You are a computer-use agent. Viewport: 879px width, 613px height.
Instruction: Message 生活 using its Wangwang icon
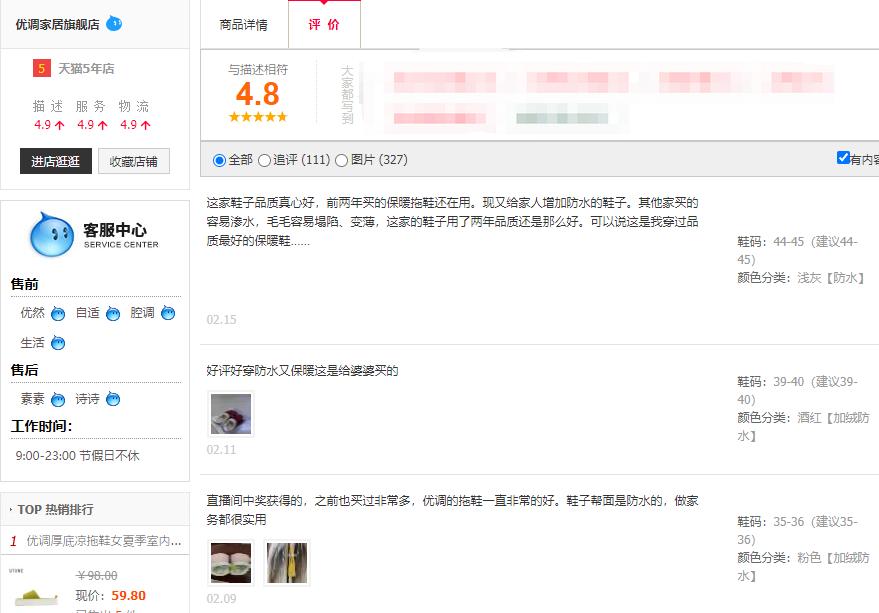click(x=59, y=343)
